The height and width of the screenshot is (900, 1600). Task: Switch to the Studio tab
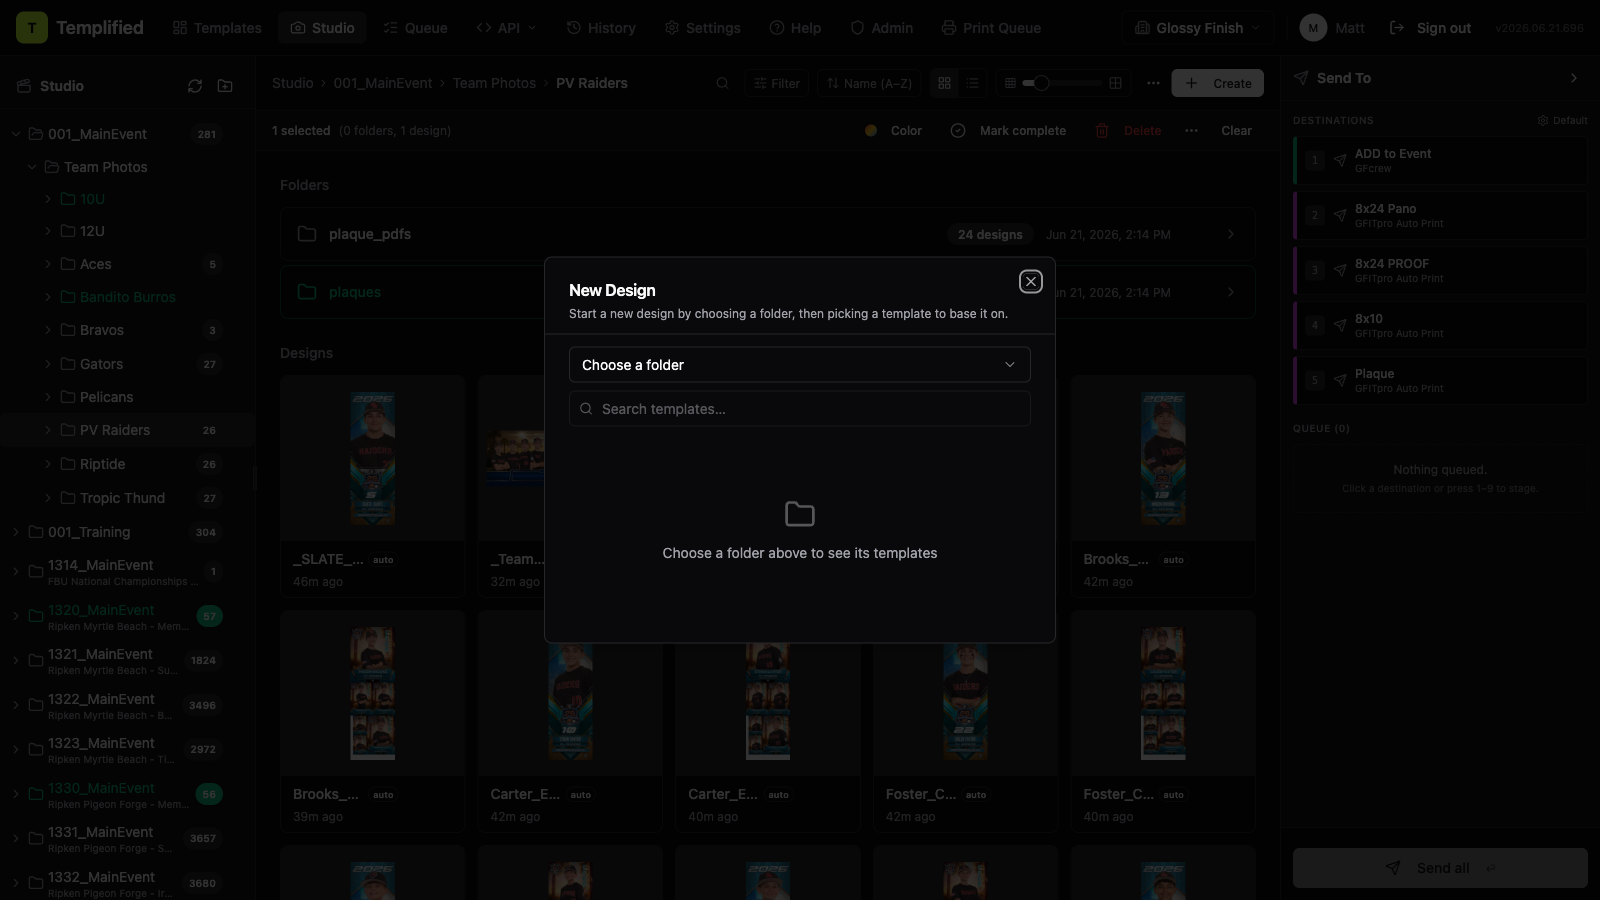322,28
